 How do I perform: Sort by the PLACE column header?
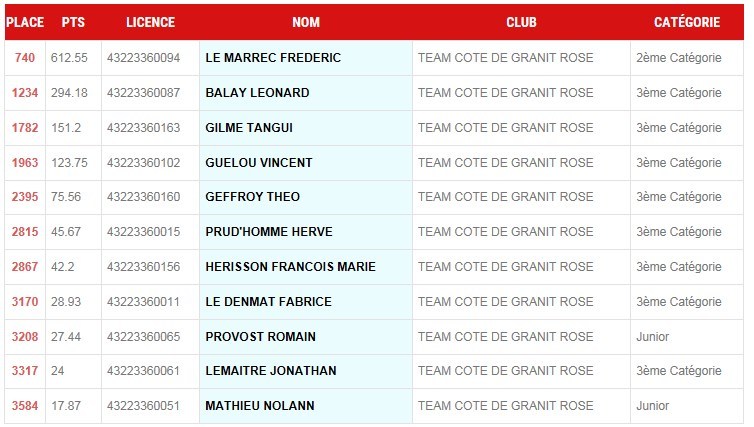click(x=25, y=22)
